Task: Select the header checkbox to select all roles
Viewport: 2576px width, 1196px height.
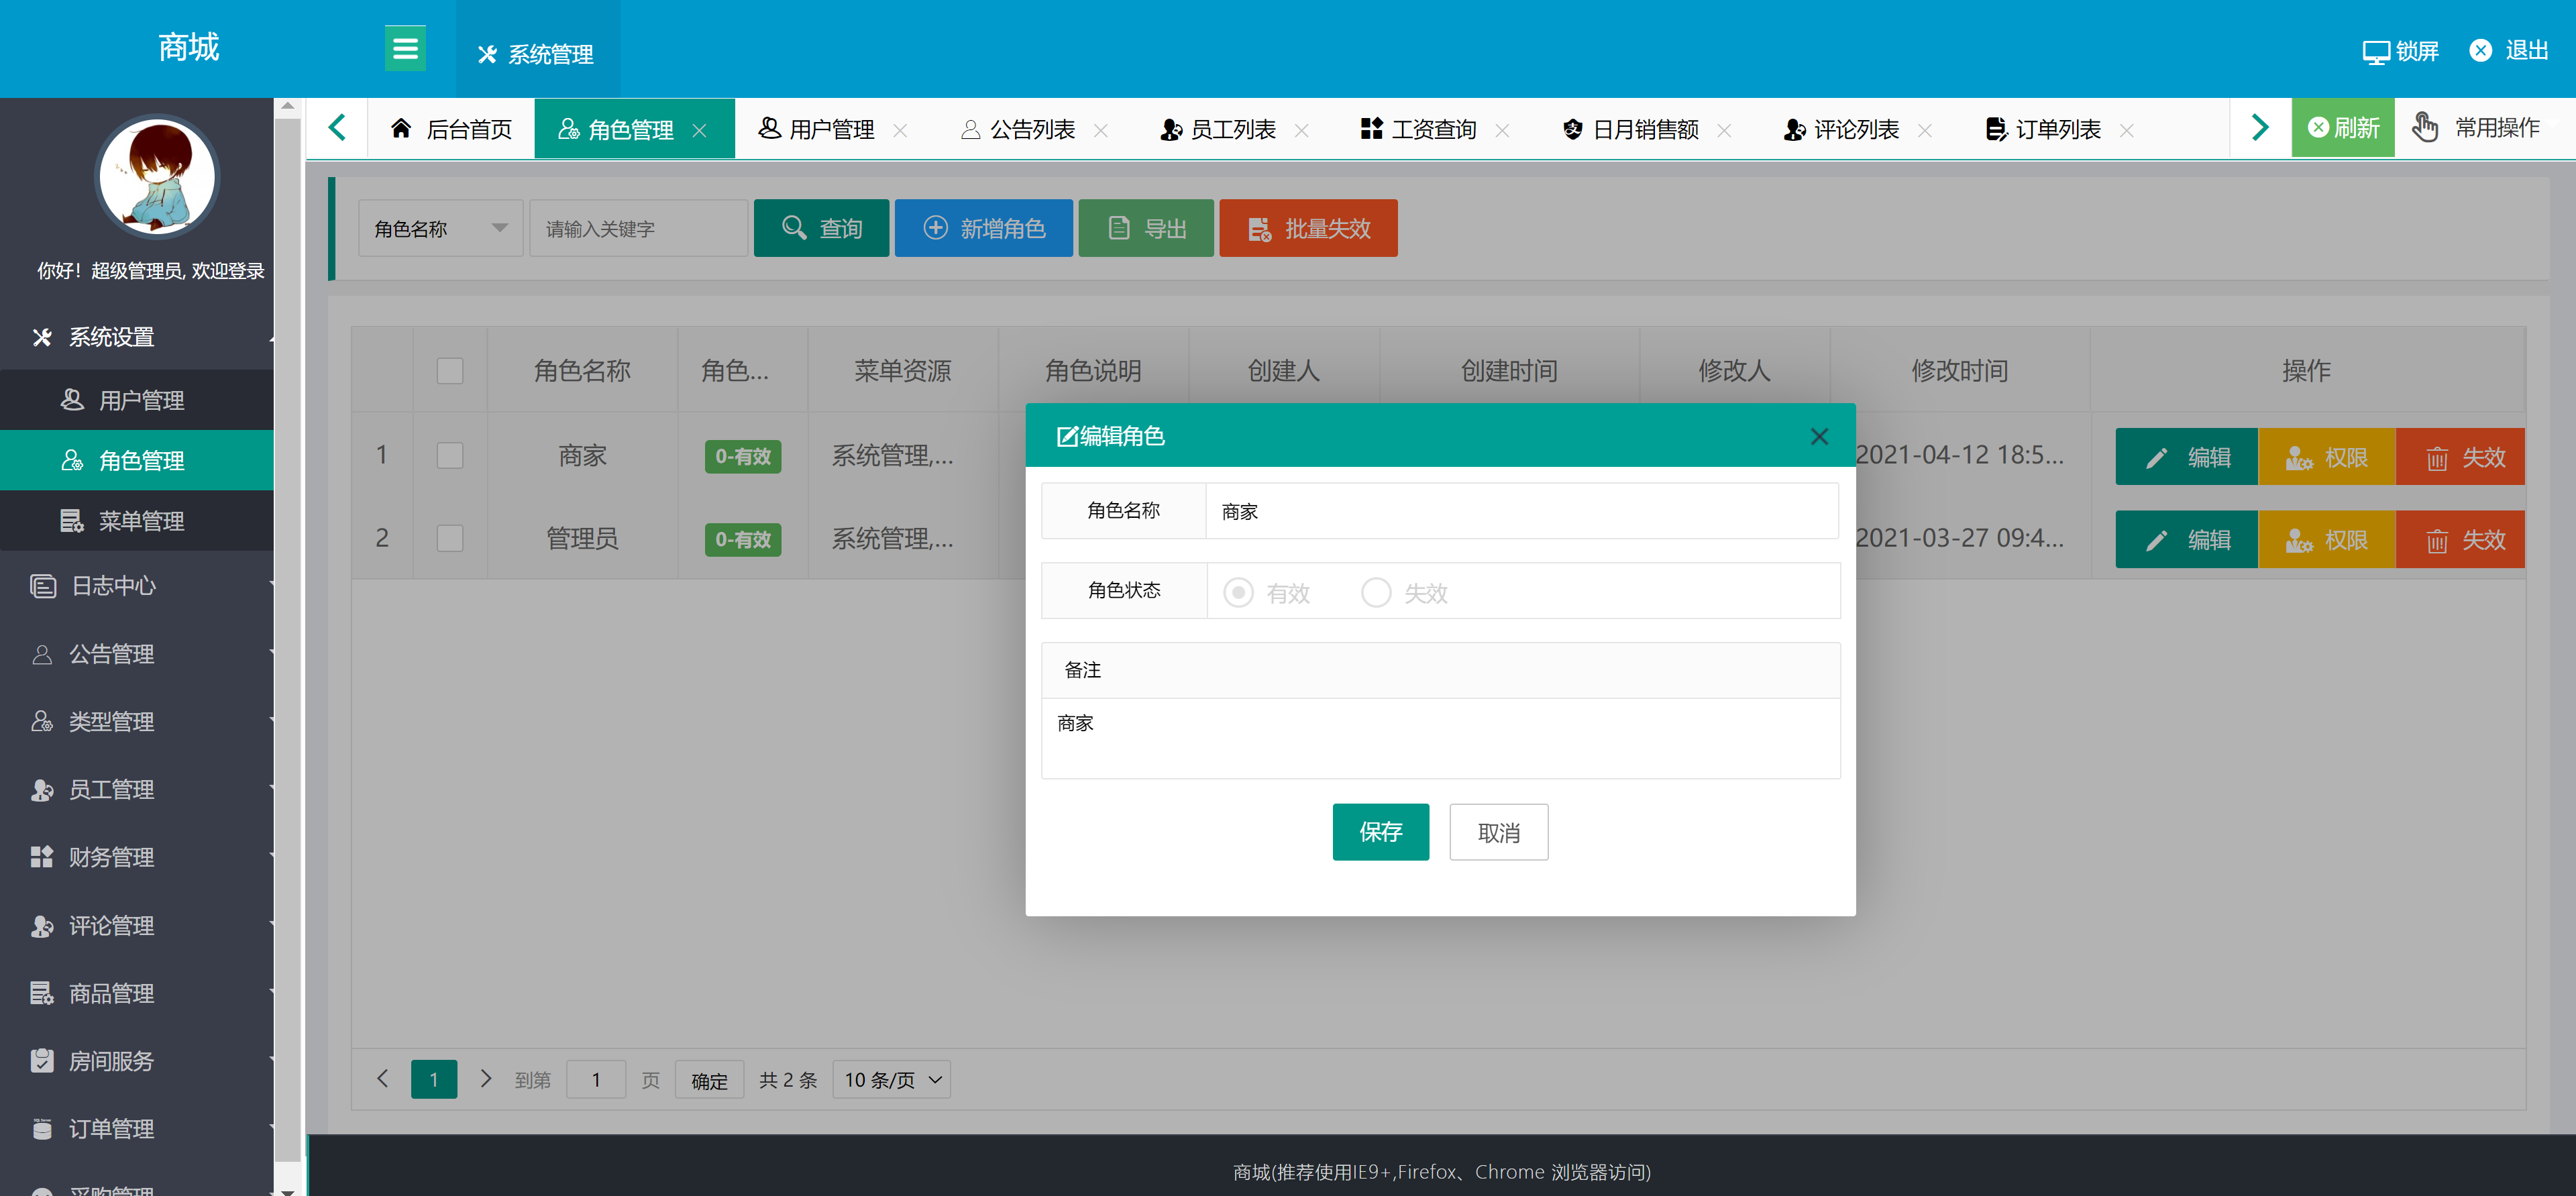Action: point(450,370)
